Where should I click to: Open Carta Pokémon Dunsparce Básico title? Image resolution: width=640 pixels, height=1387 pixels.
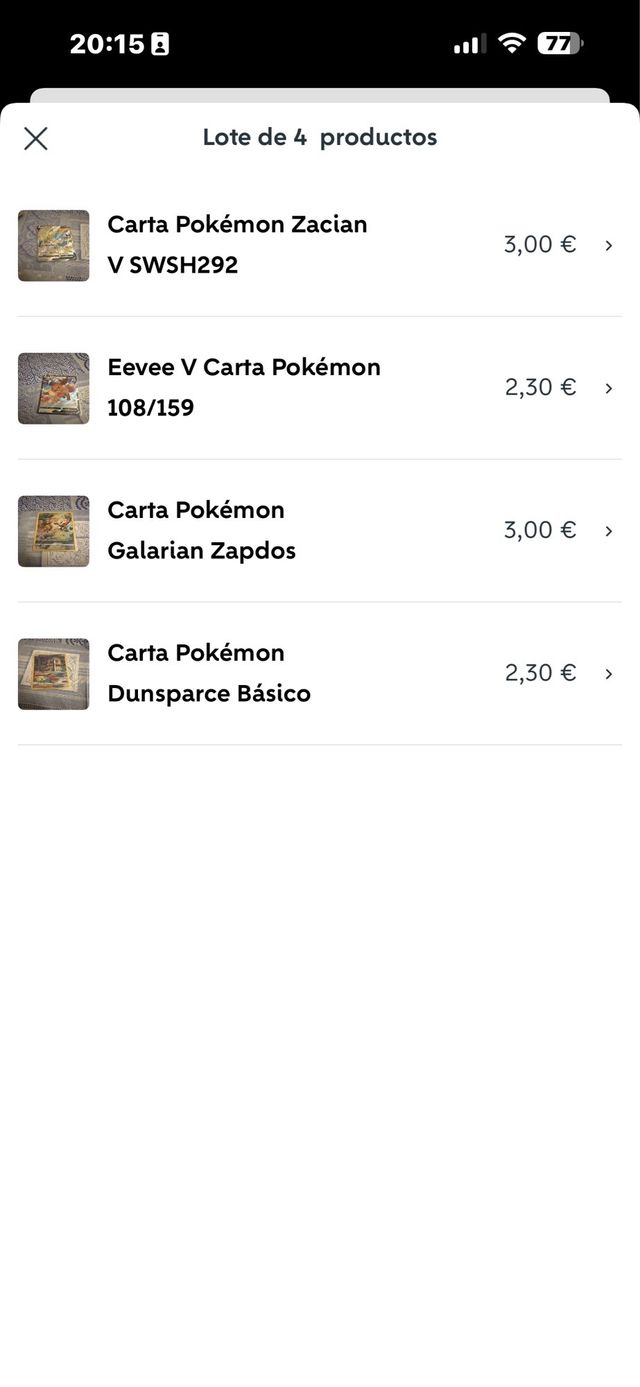click(x=209, y=674)
